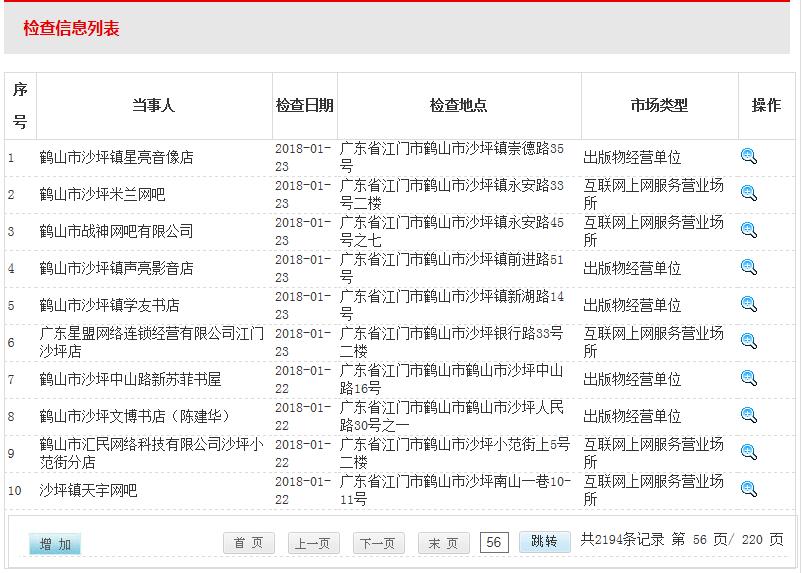View record icon for 鹤山市沙坪镇学友书店

coord(748,304)
